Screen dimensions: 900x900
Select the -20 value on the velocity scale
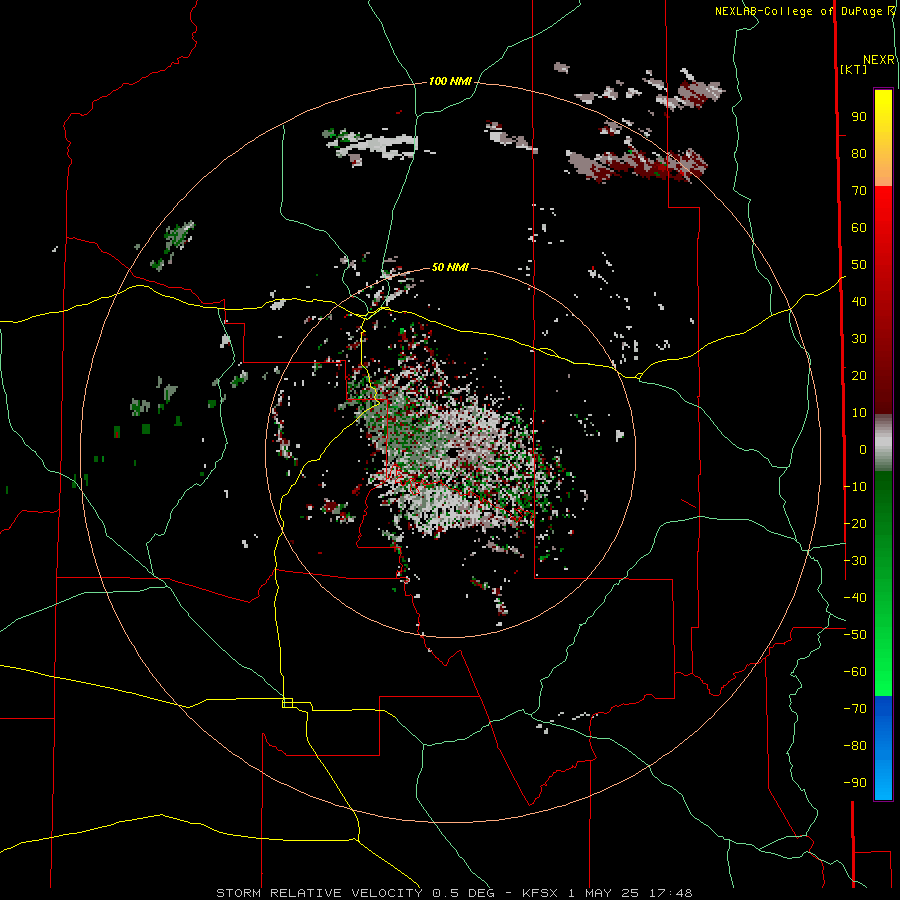(x=855, y=523)
